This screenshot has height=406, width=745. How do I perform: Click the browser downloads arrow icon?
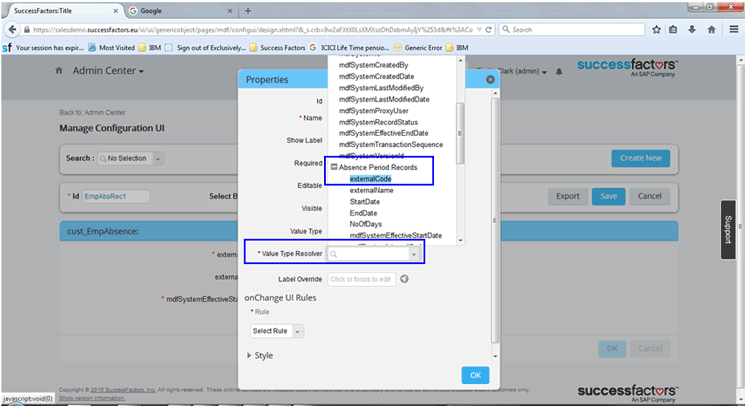pos(692,30)
